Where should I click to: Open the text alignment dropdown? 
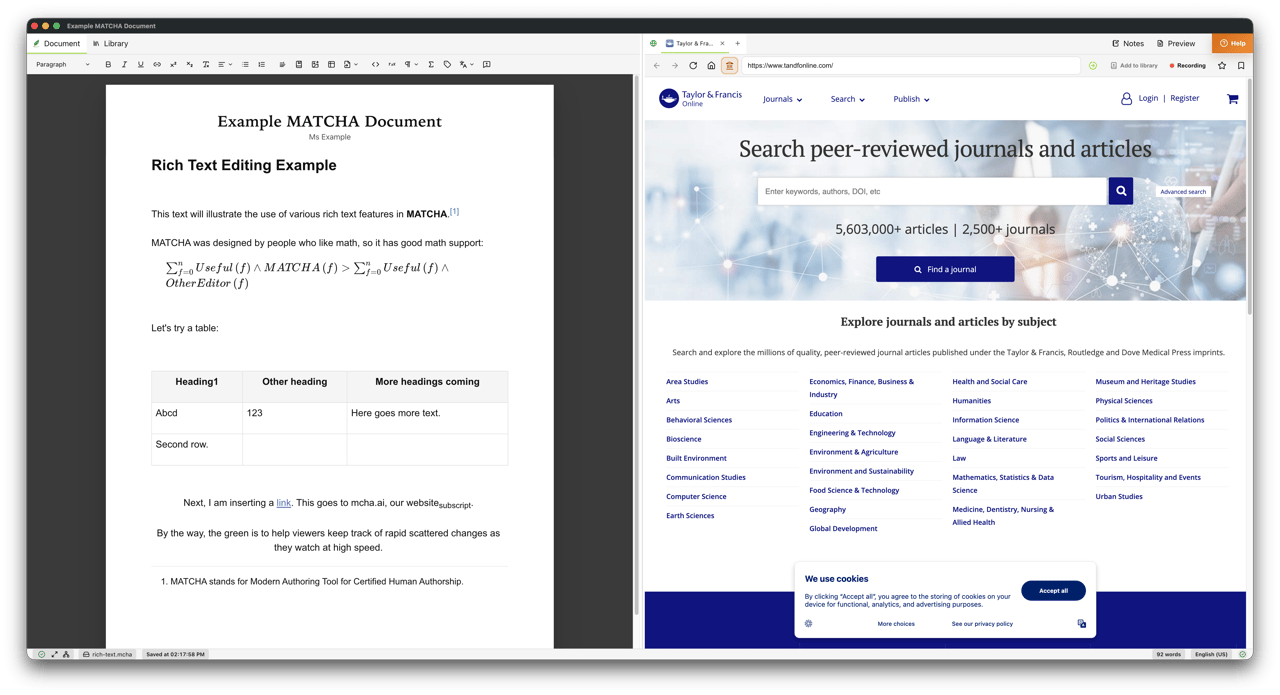click(x=225, y=64)
